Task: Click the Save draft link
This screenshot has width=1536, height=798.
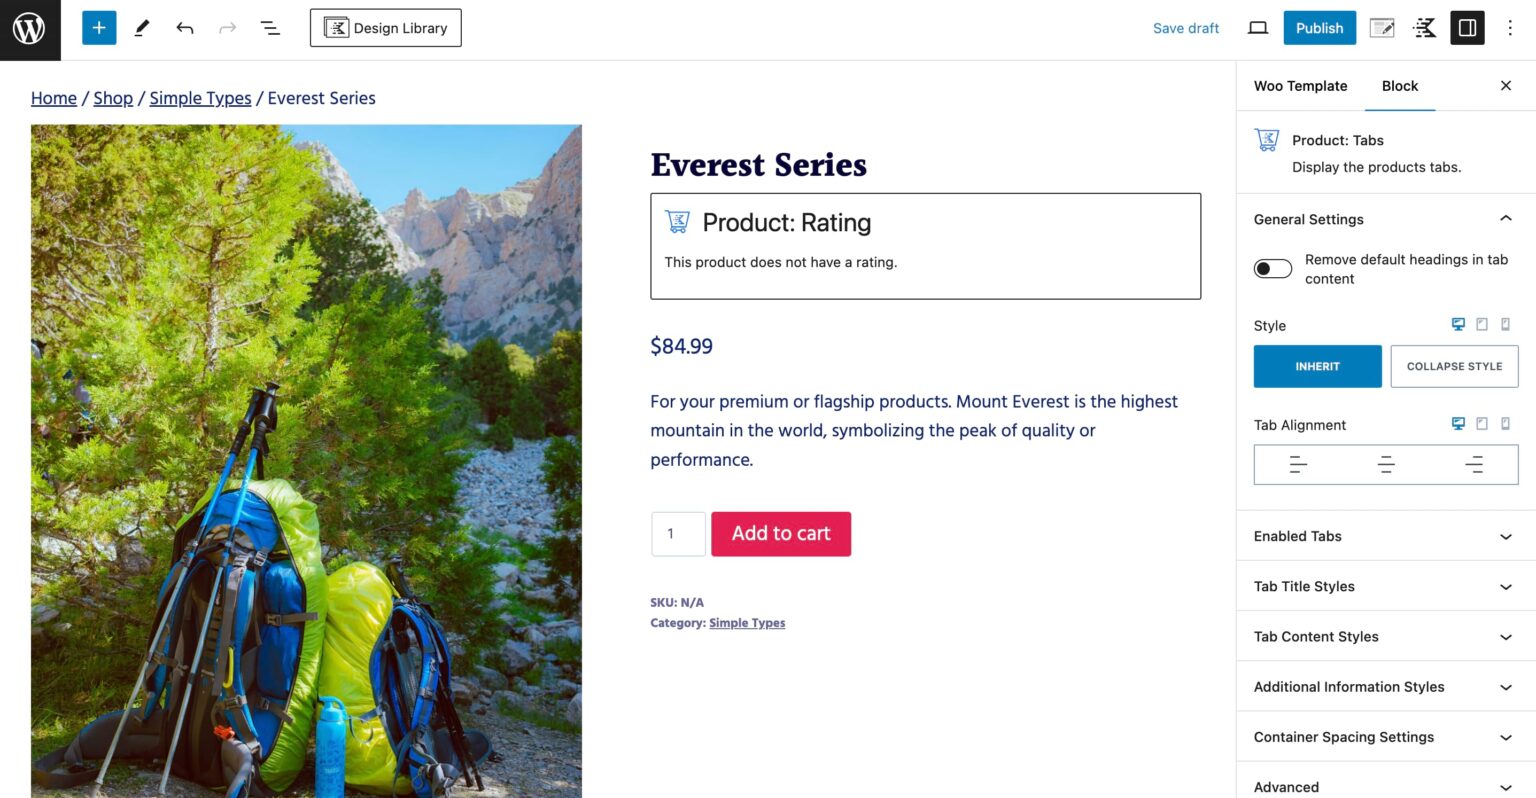Action: tap(1186, 28)
